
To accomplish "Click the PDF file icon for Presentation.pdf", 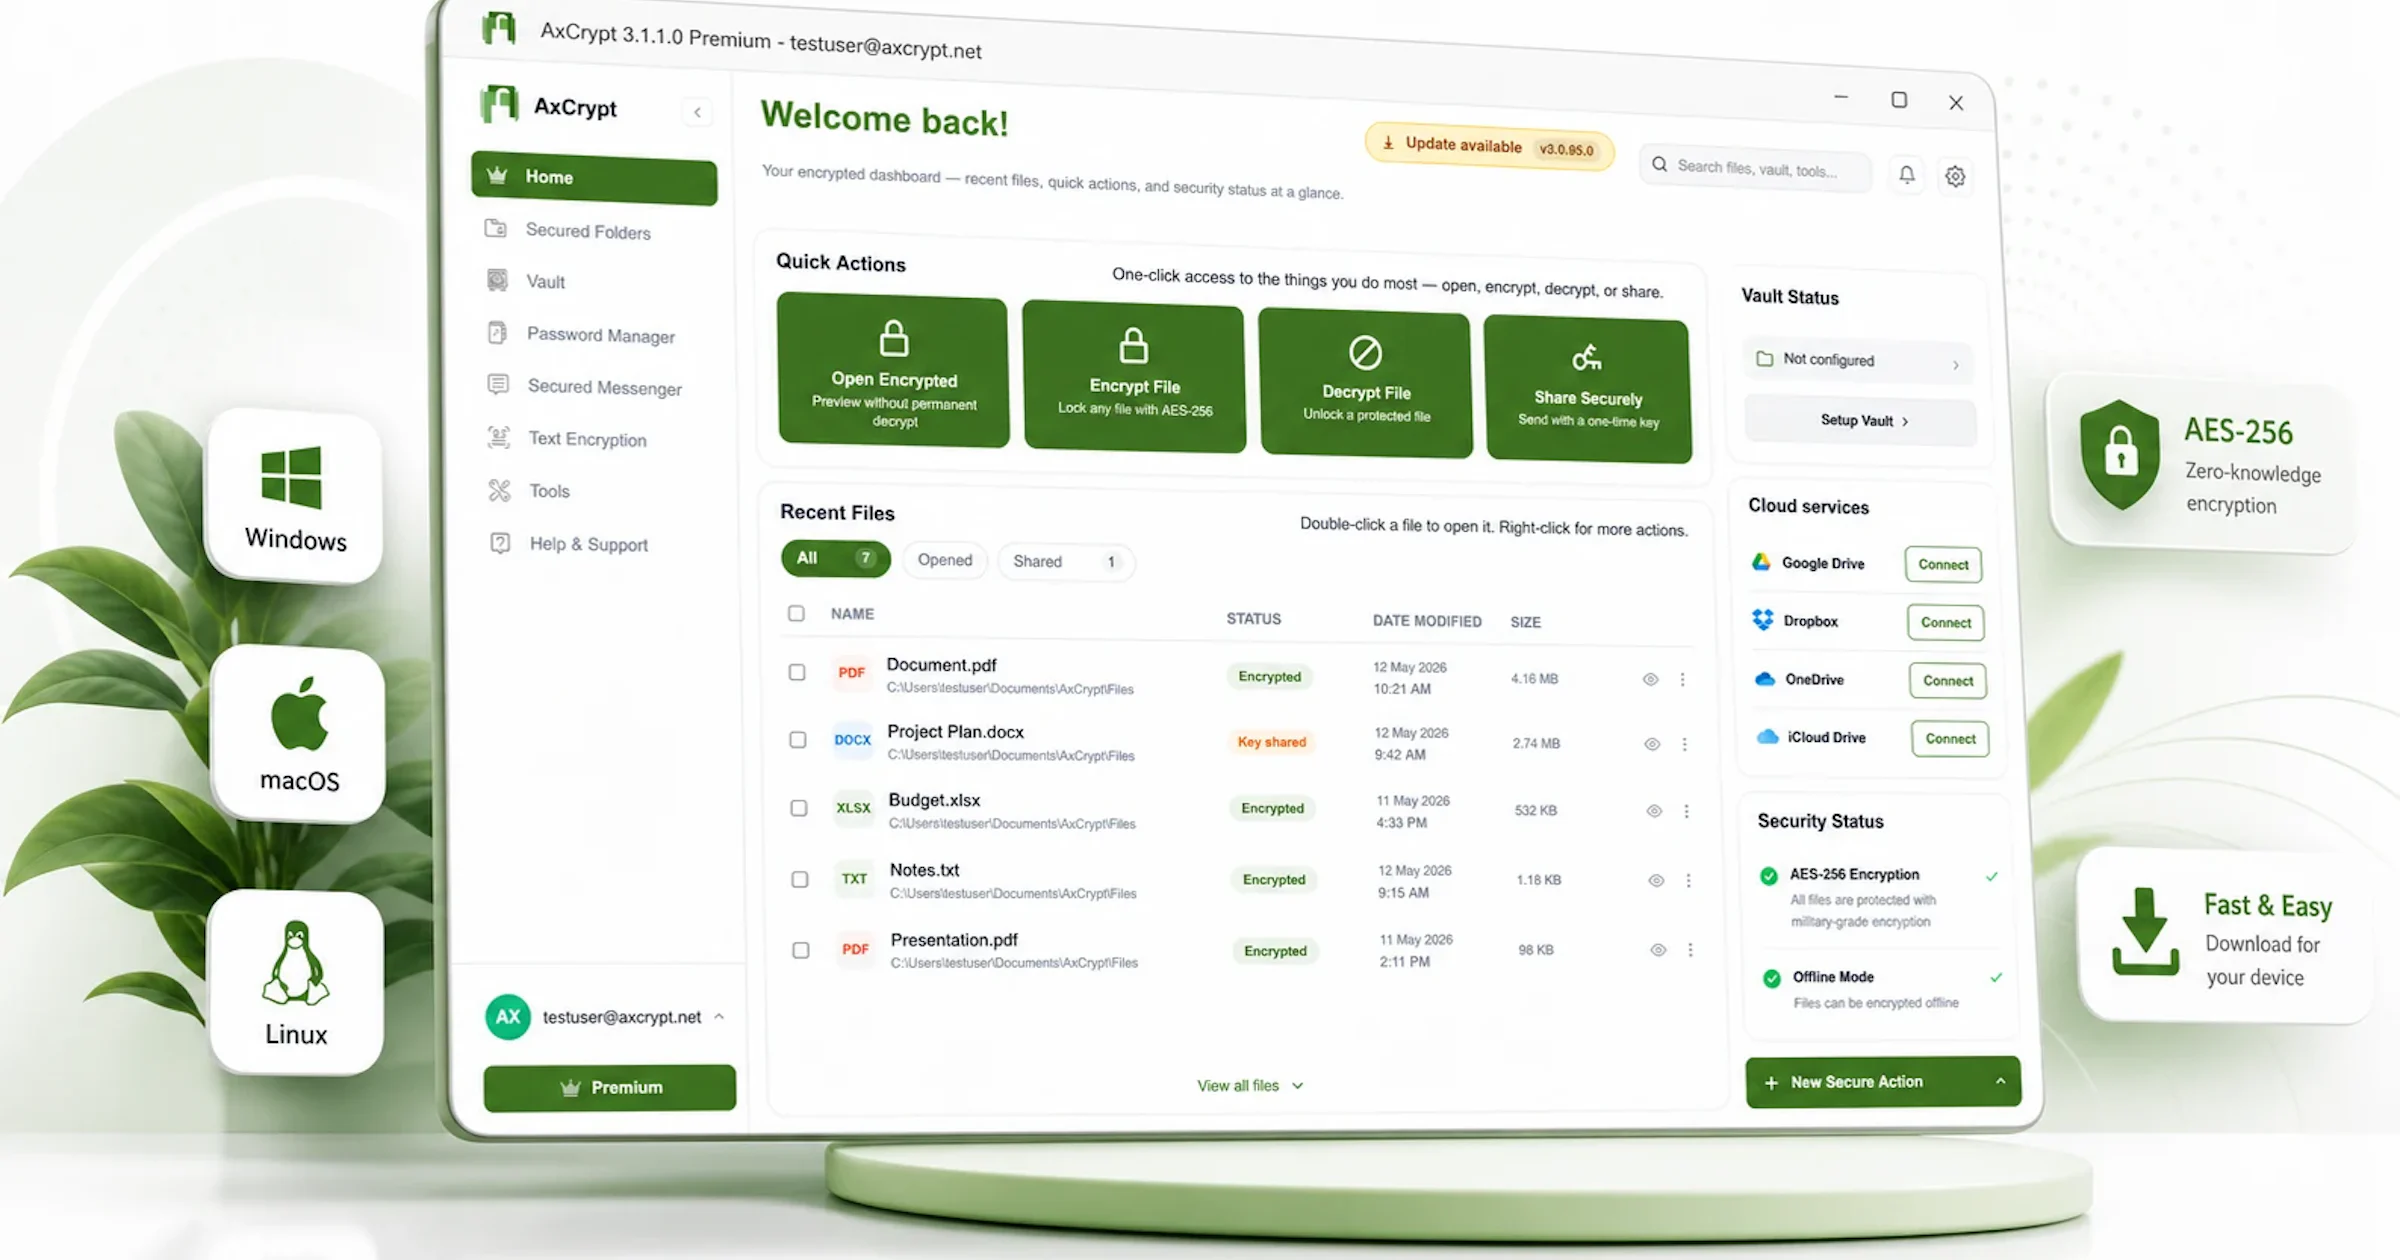I will 855,949.
